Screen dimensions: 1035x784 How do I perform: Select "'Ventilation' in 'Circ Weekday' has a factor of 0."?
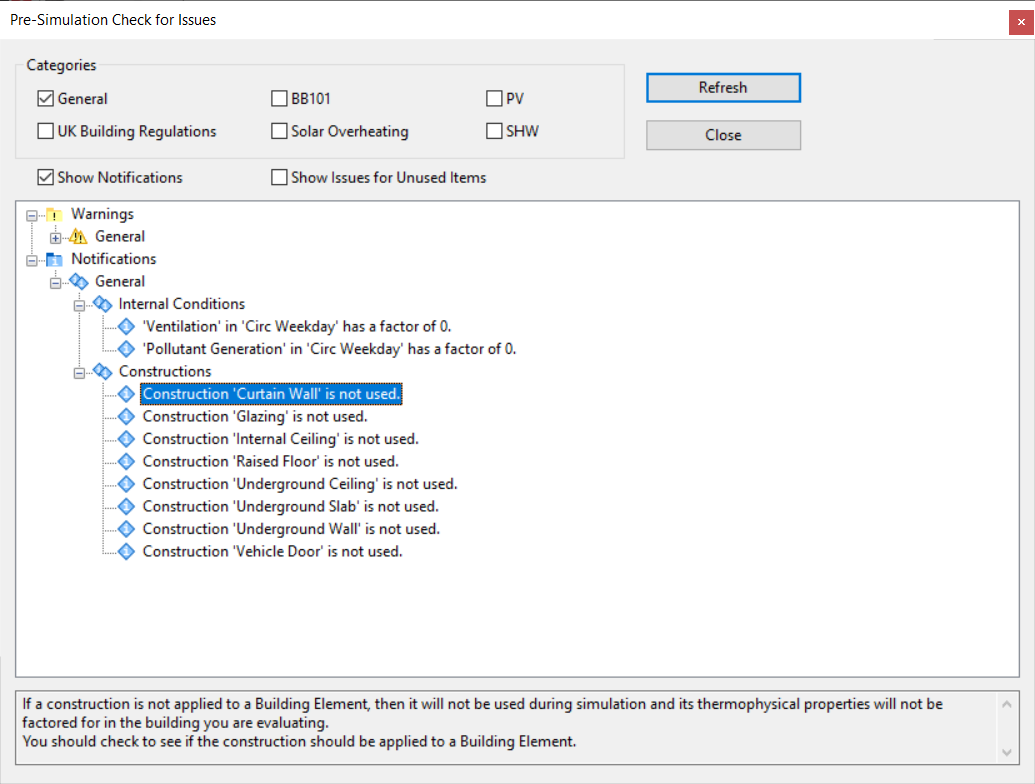297,326
